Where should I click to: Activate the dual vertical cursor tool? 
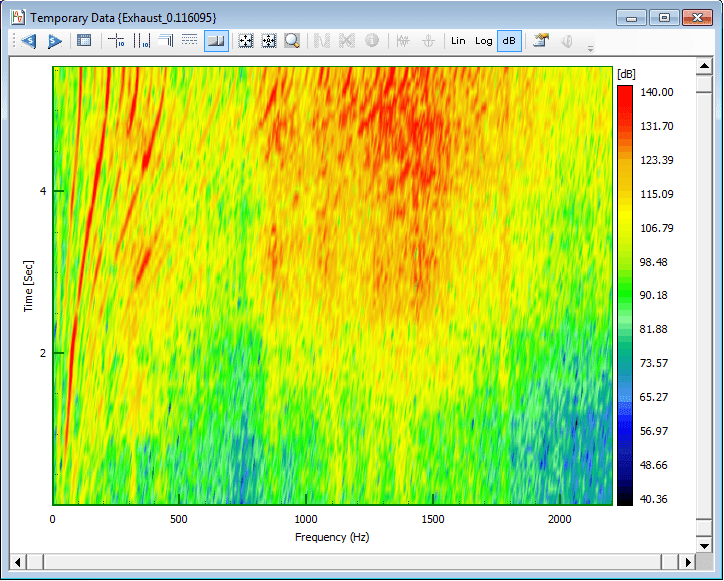(x=141, y=41)
